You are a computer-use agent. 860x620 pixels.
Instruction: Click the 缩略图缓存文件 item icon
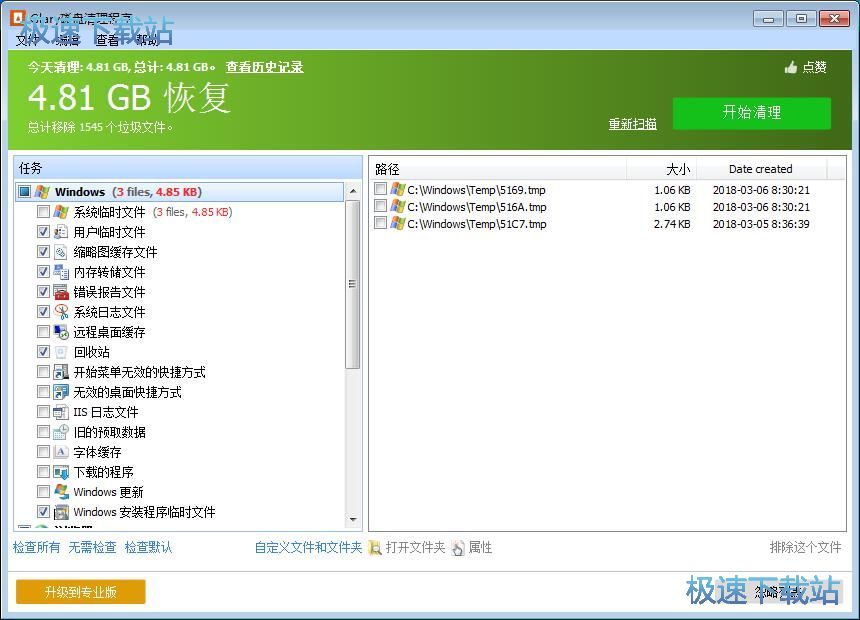click(61, 252)
